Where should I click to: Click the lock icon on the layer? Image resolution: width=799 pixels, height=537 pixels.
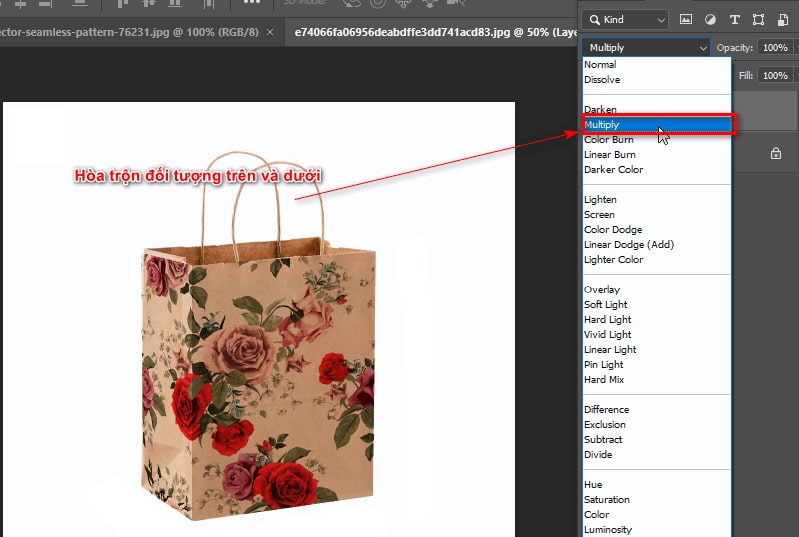pos(776,153)
